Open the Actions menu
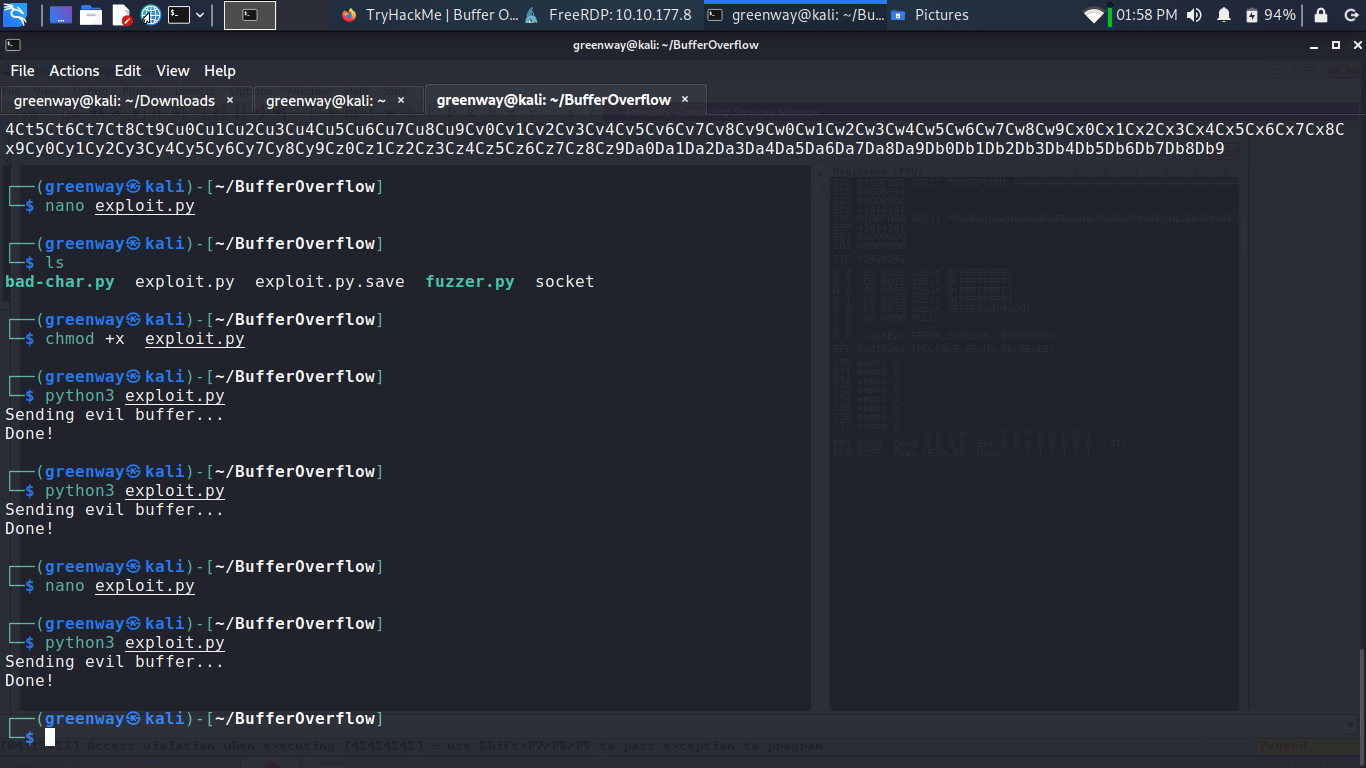Screen dimensions: 1366x768 coord(75,71)
